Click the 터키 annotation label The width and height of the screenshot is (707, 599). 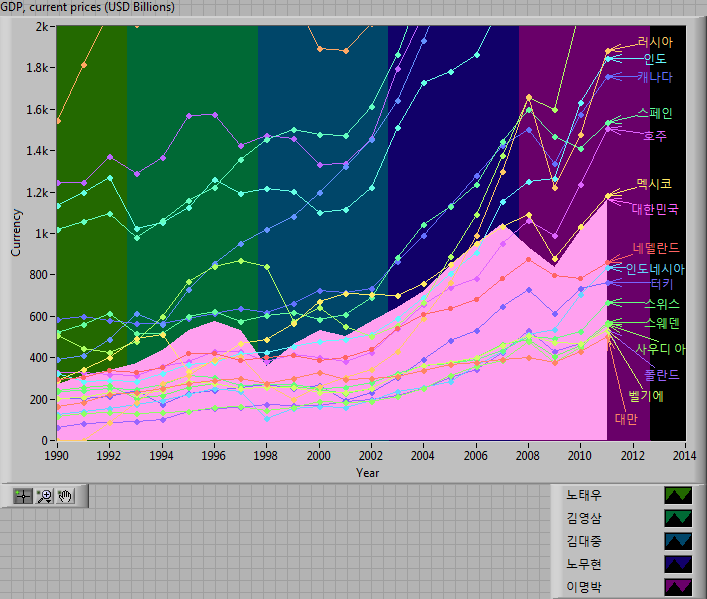click(662, 284)
